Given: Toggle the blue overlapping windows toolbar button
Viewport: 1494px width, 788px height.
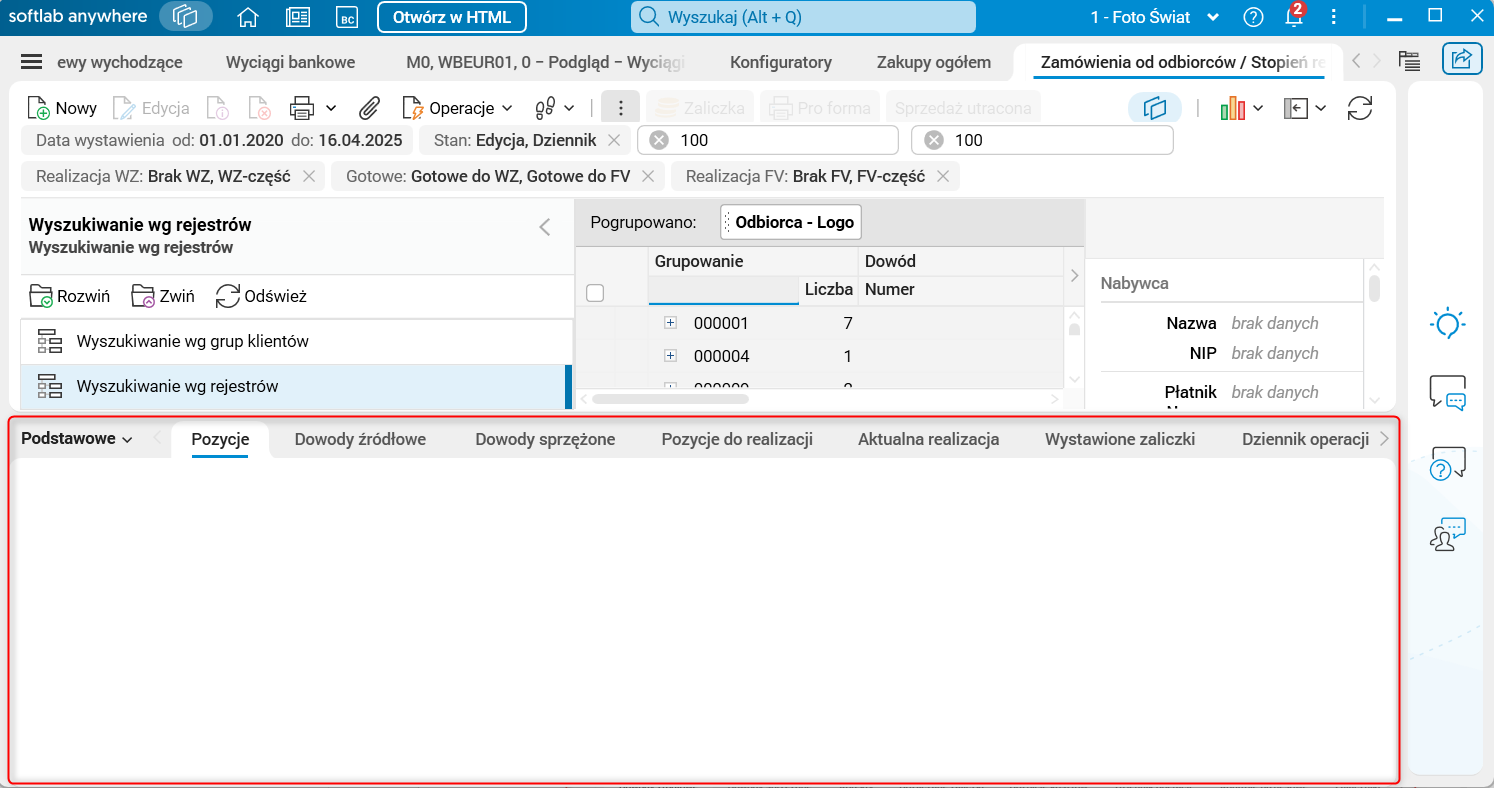Looking at the screenshot, I should (1155, 108).
